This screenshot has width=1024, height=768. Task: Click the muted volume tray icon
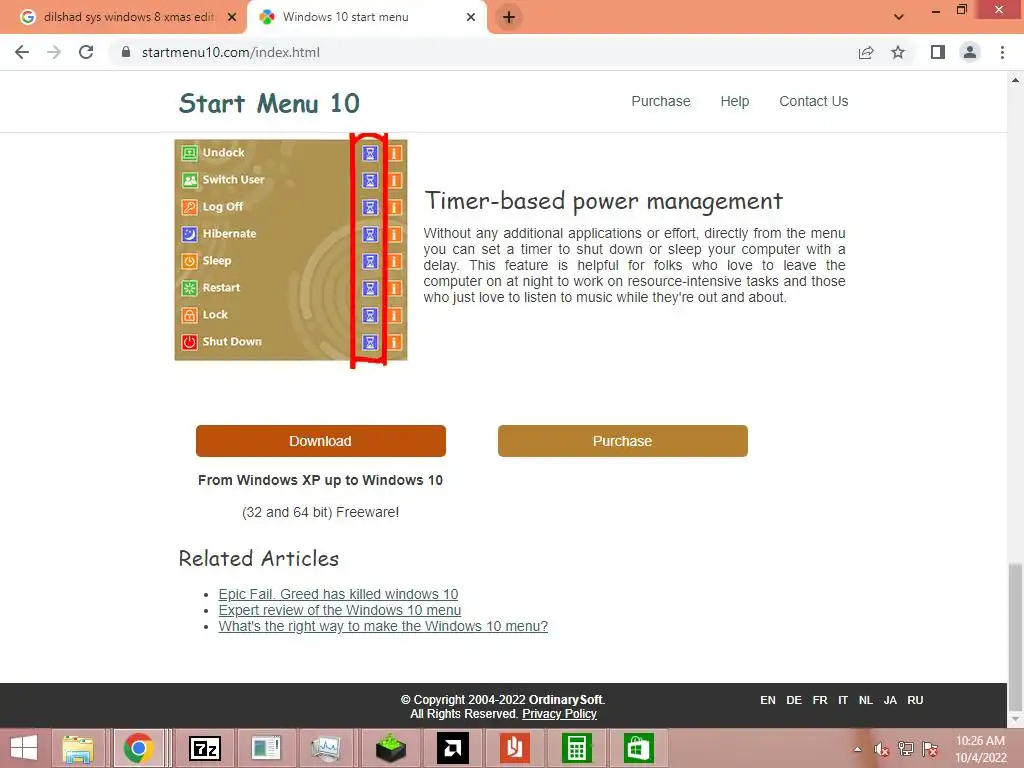tap(882, 749)
